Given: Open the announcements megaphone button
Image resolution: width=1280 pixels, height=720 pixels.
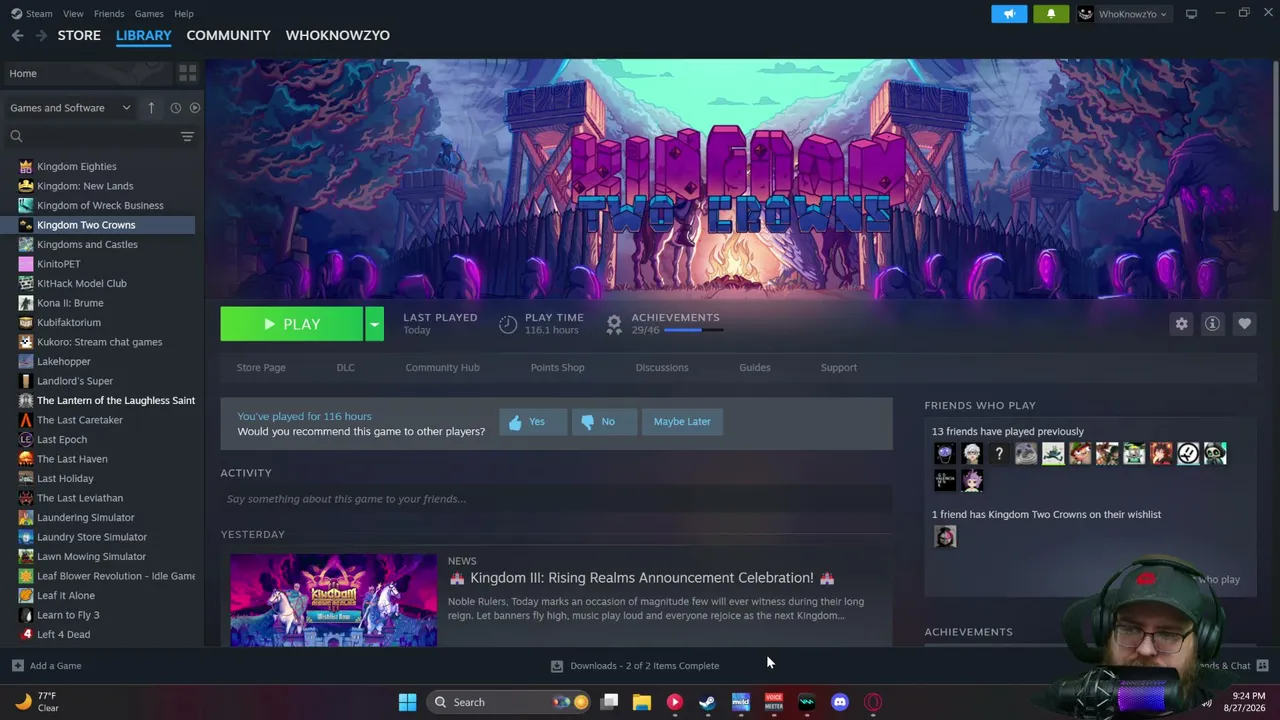Looking at the screenshot, I should pos(1009,14).
